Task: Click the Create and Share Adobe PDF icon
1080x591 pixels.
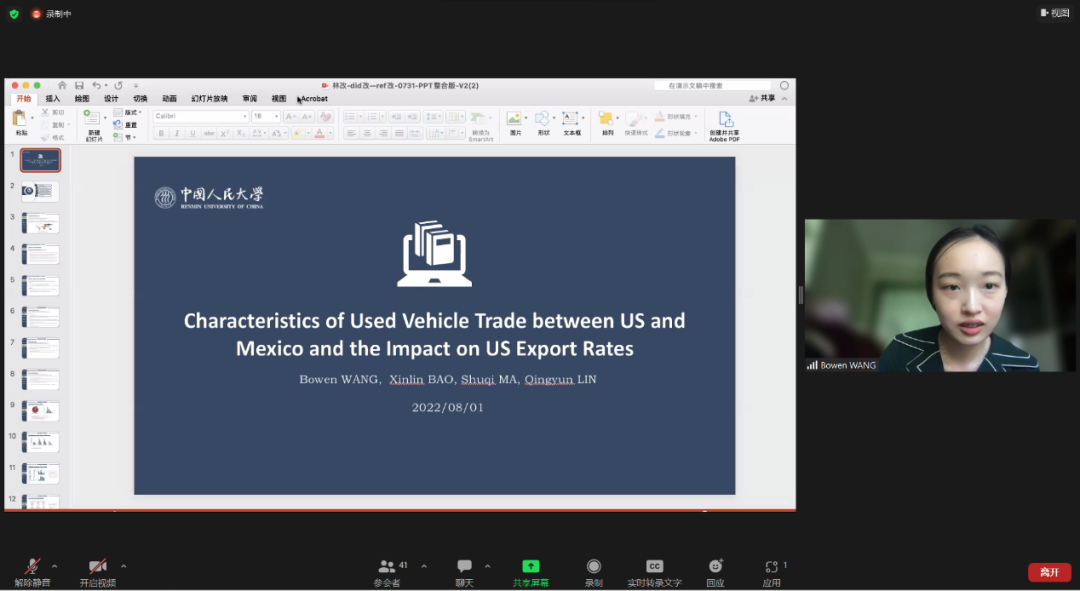Action: tap(725, 120)
